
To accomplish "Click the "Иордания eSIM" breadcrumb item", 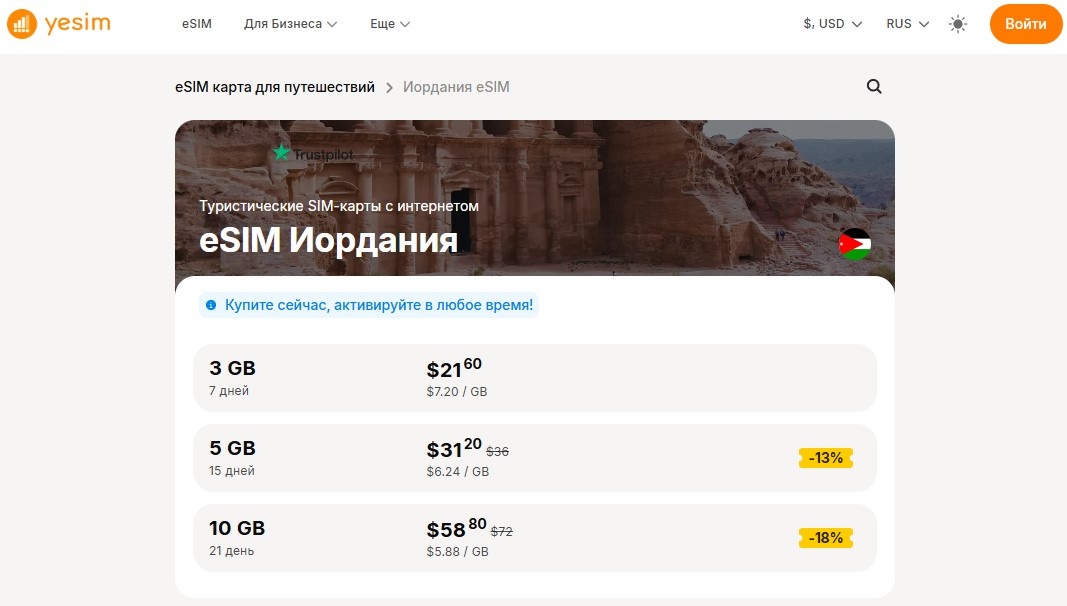I will [456, 87].
